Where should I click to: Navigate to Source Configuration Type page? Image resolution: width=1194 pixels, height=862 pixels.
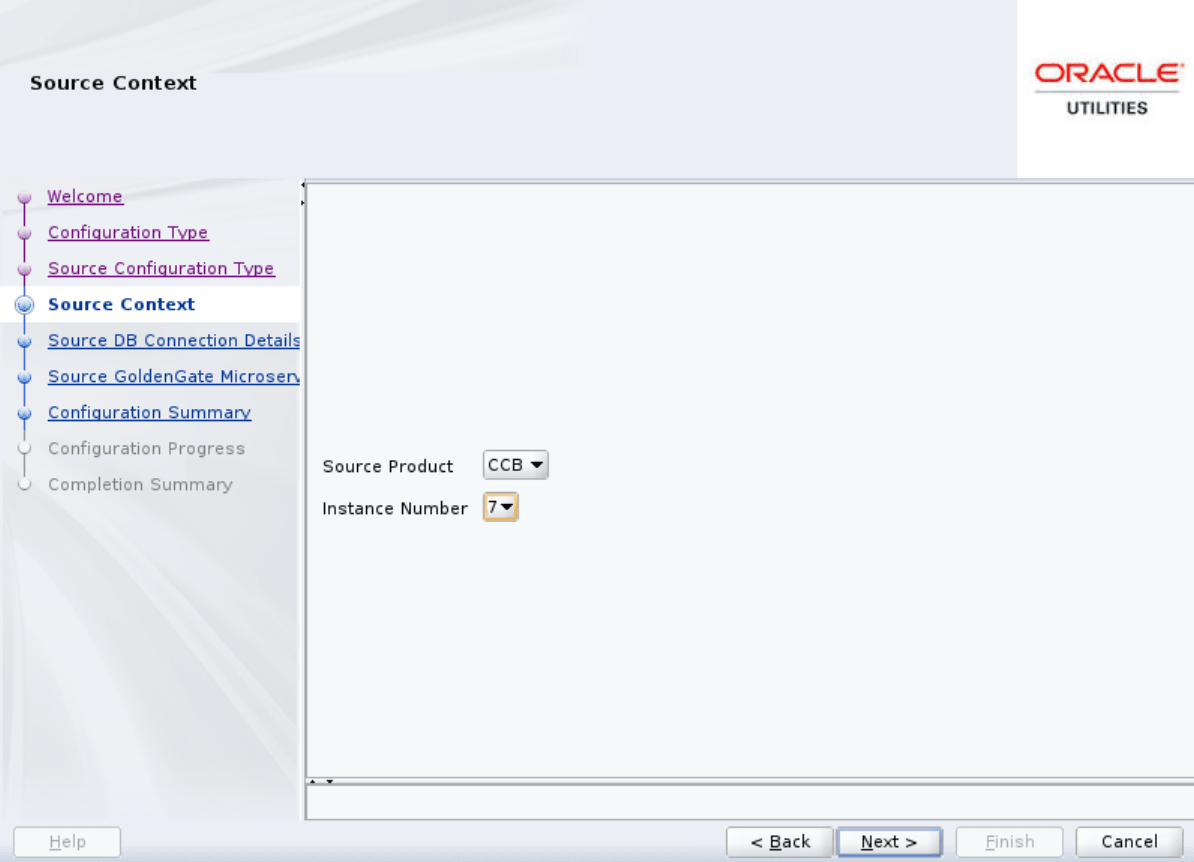point(161,268)
